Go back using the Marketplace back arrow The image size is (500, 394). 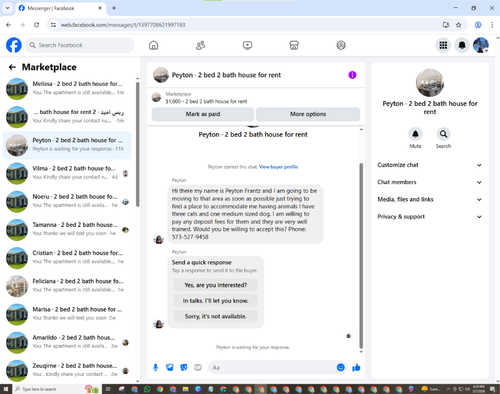click(12, 67)
